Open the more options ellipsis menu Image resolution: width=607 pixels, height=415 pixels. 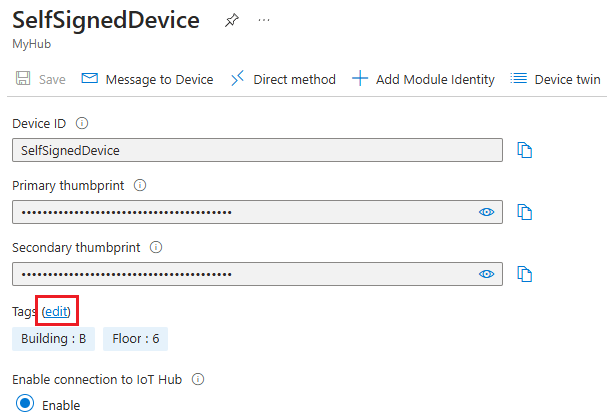coord(263,20)
